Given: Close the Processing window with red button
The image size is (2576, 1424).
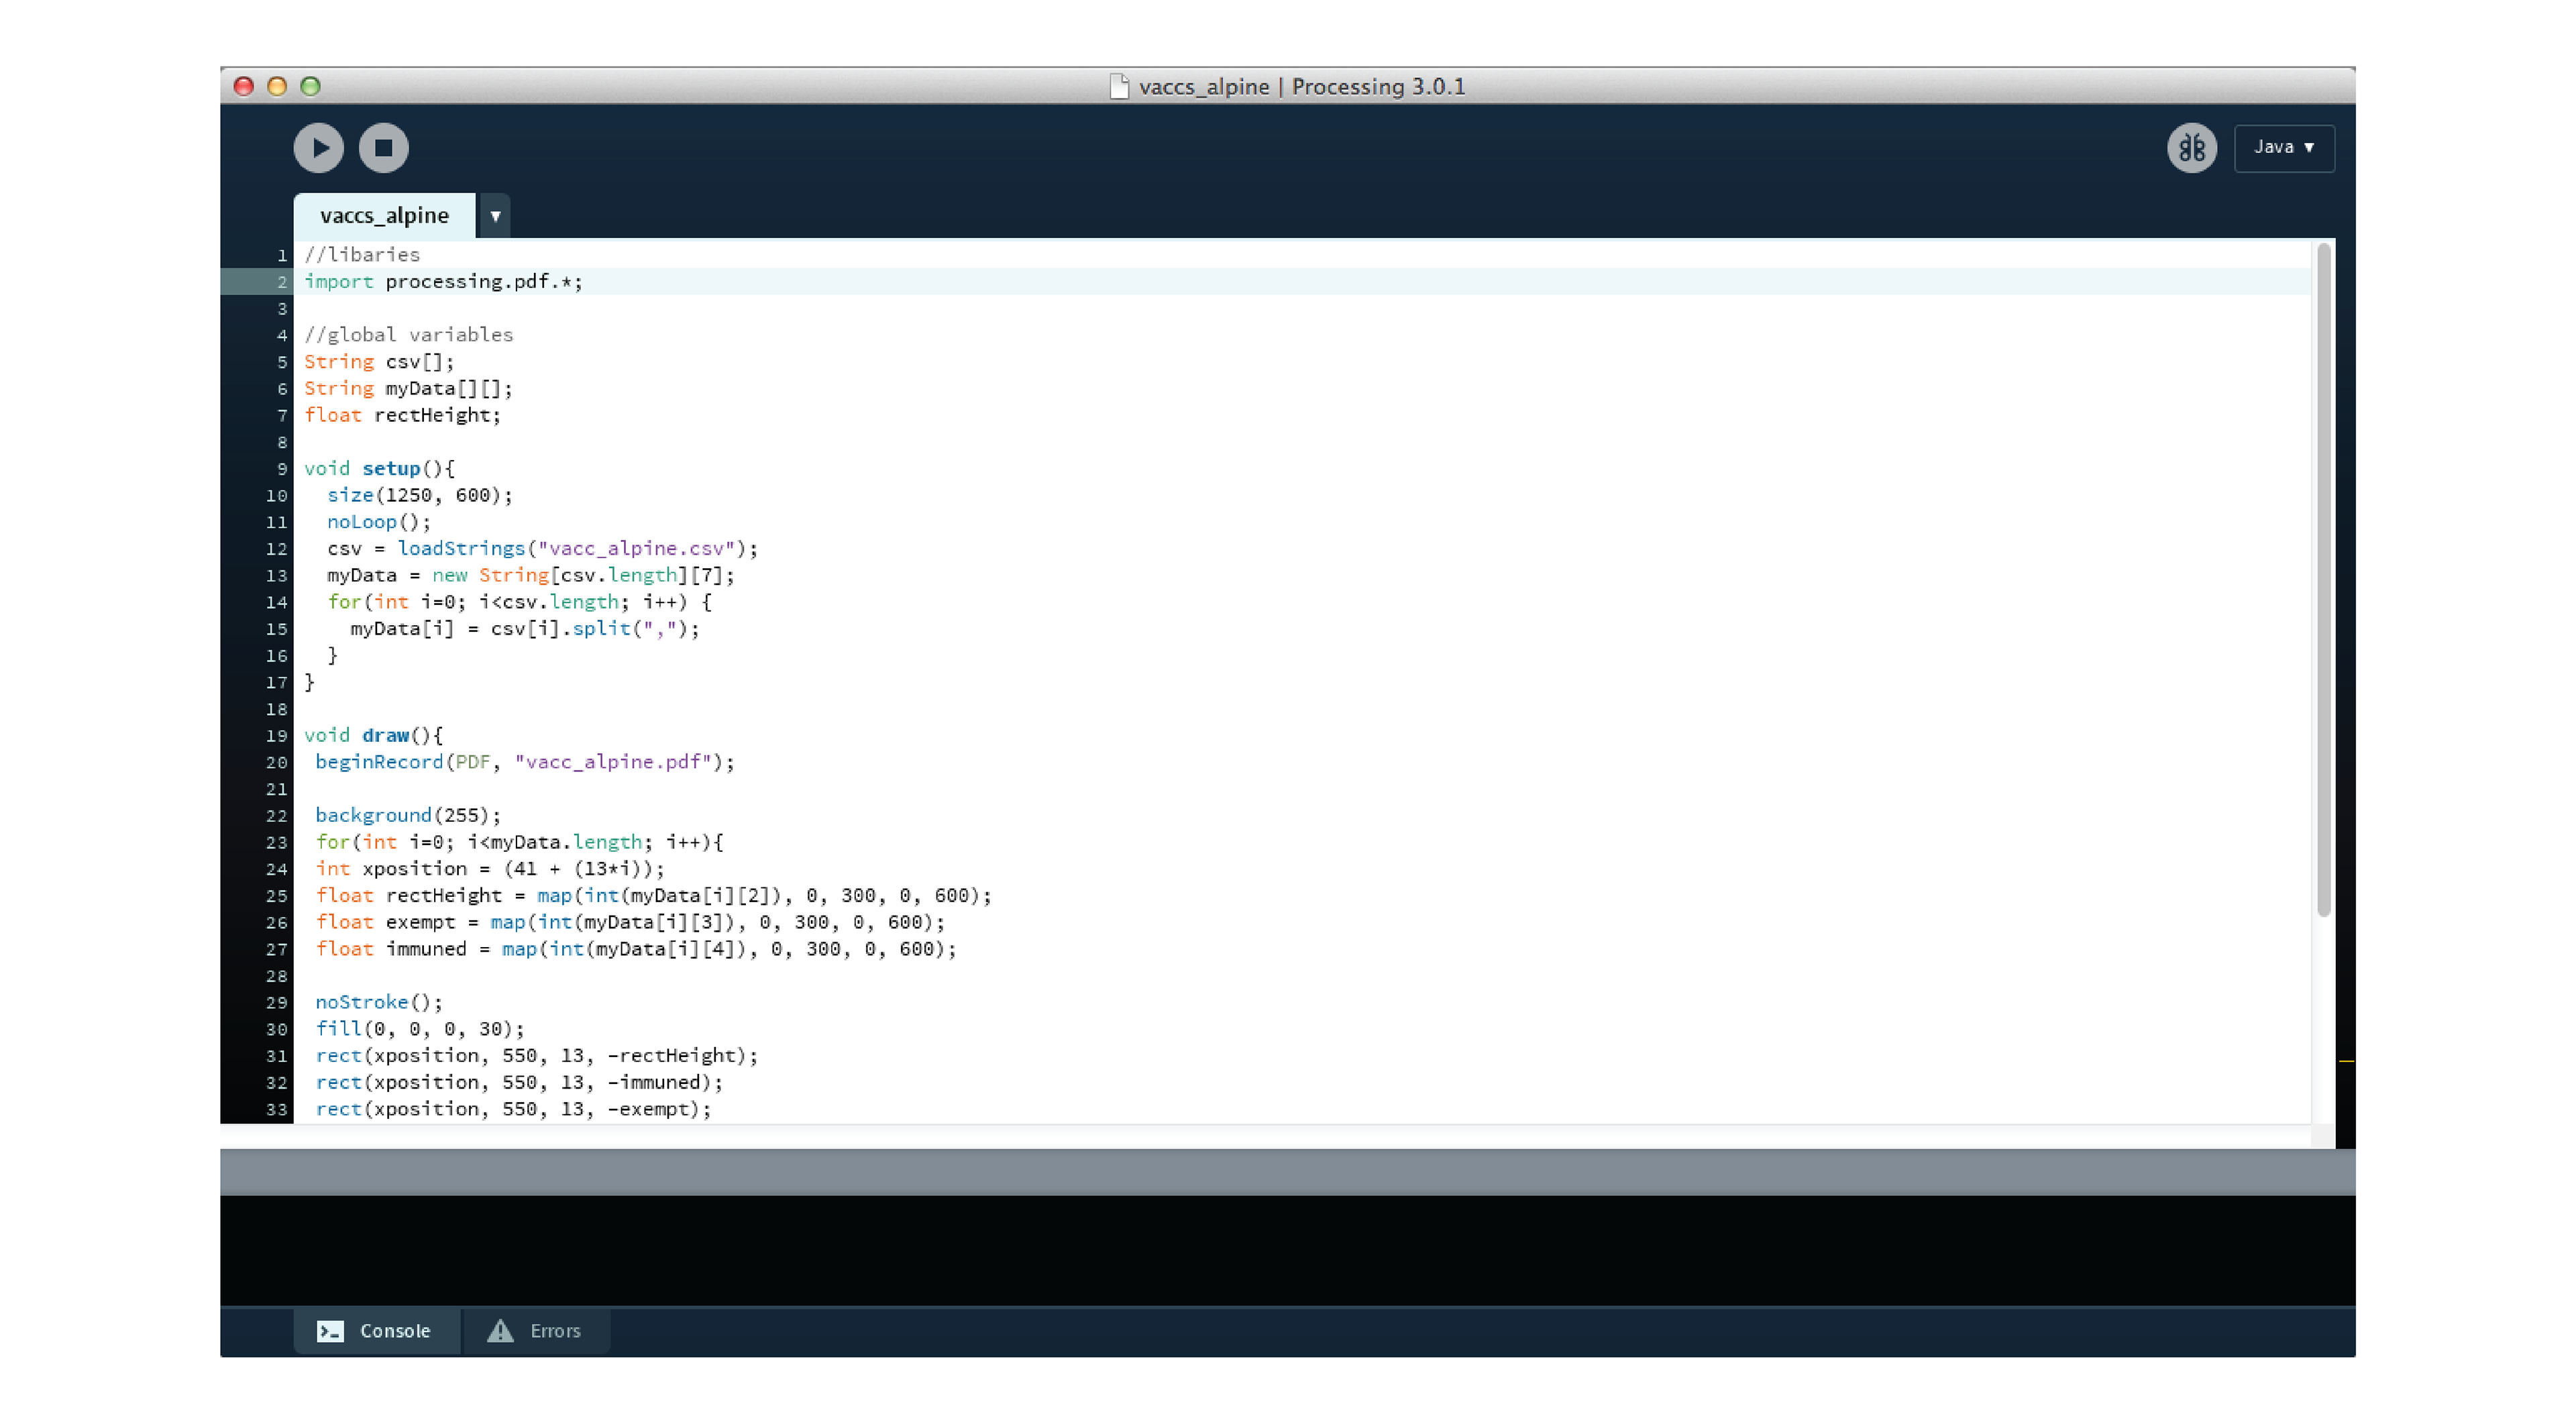Looking at the screenshot, I should 243,86.
